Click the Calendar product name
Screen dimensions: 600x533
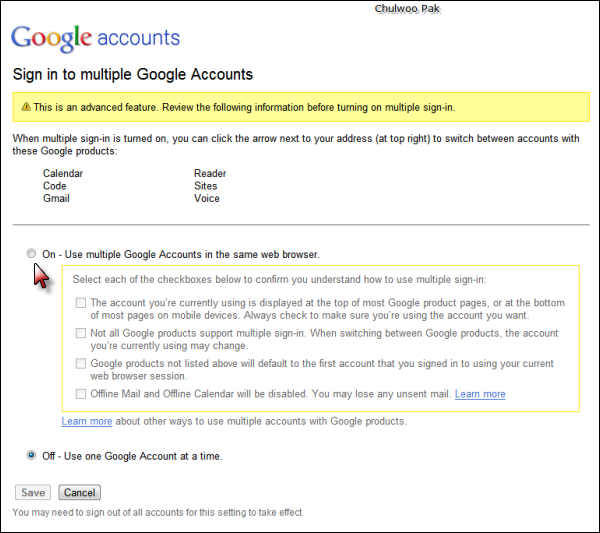pyautogui.click(x=63, y=173)
